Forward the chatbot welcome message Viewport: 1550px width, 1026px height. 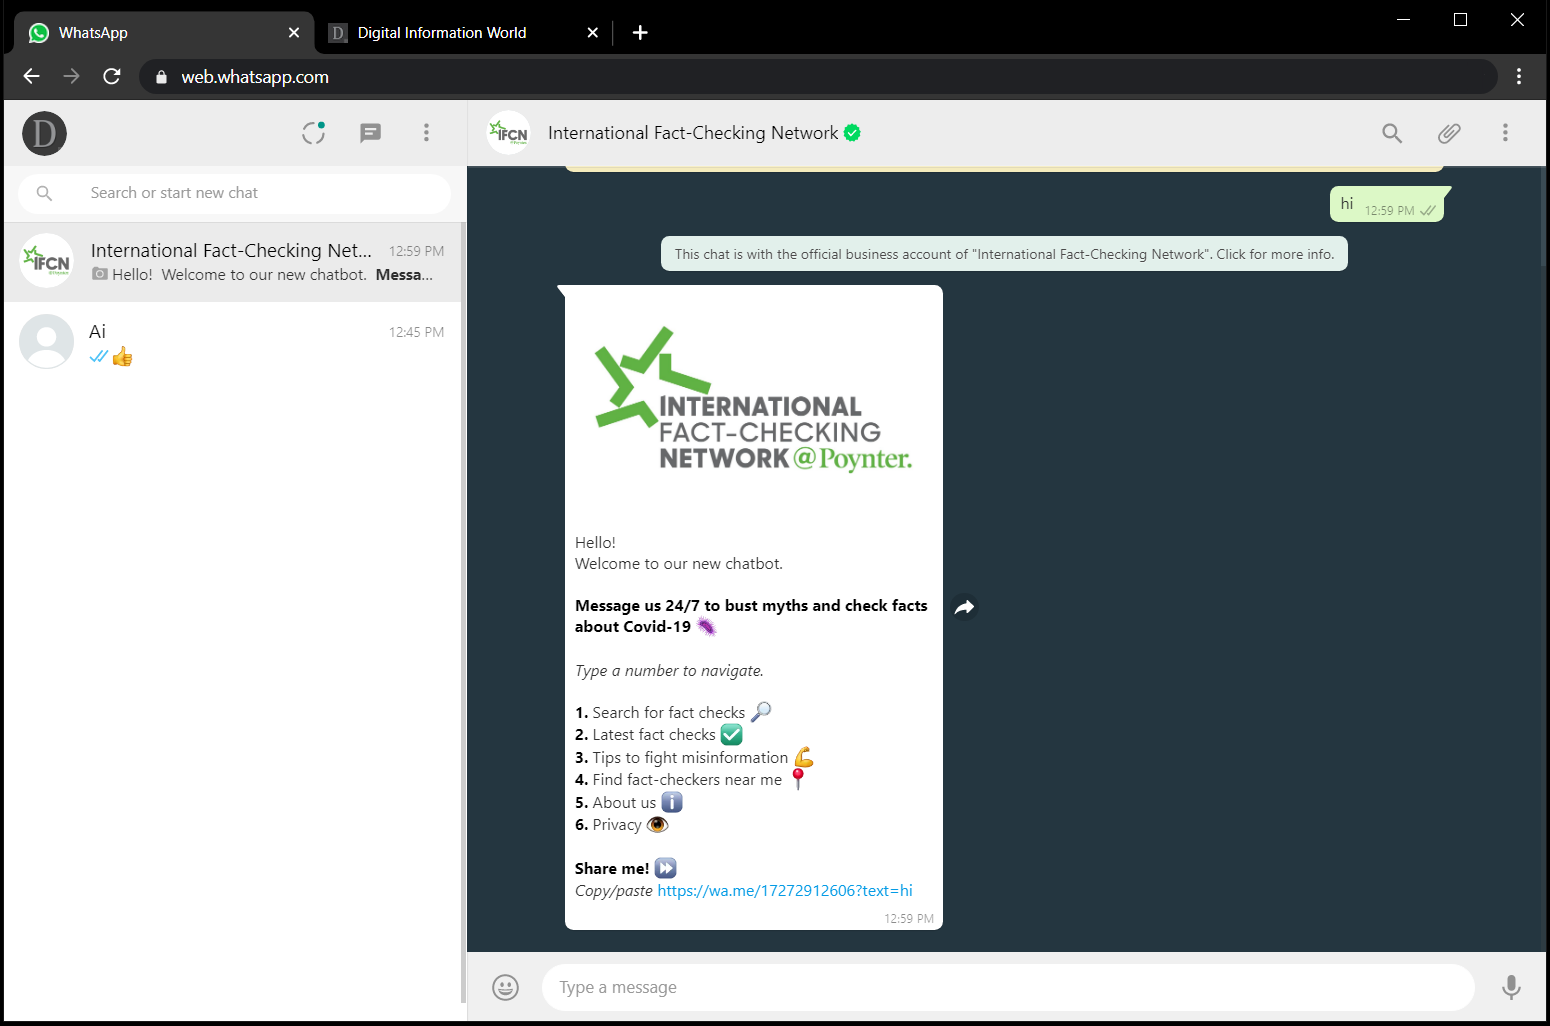[964, 607]
